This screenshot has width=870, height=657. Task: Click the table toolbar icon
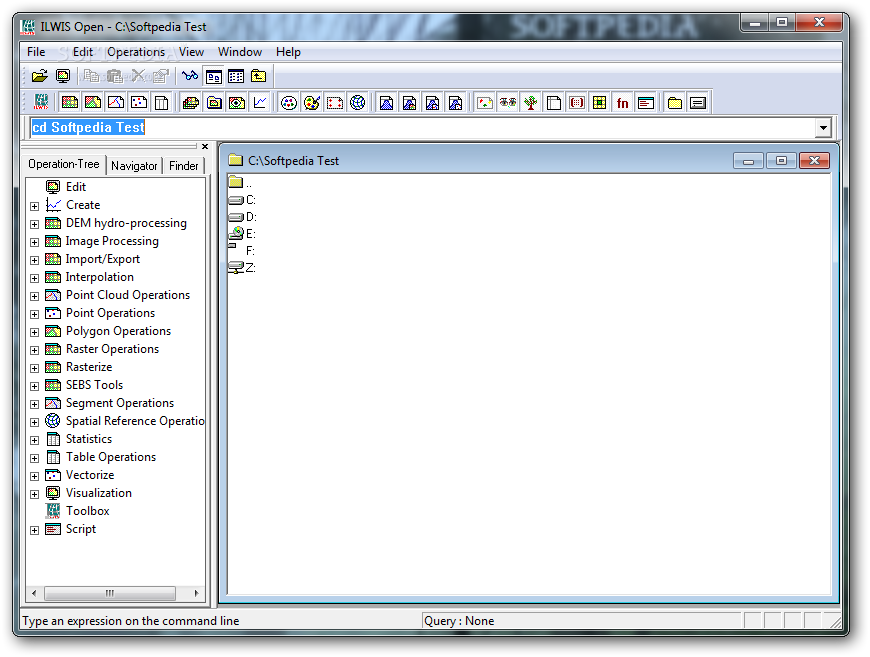(x=161, y=102)
